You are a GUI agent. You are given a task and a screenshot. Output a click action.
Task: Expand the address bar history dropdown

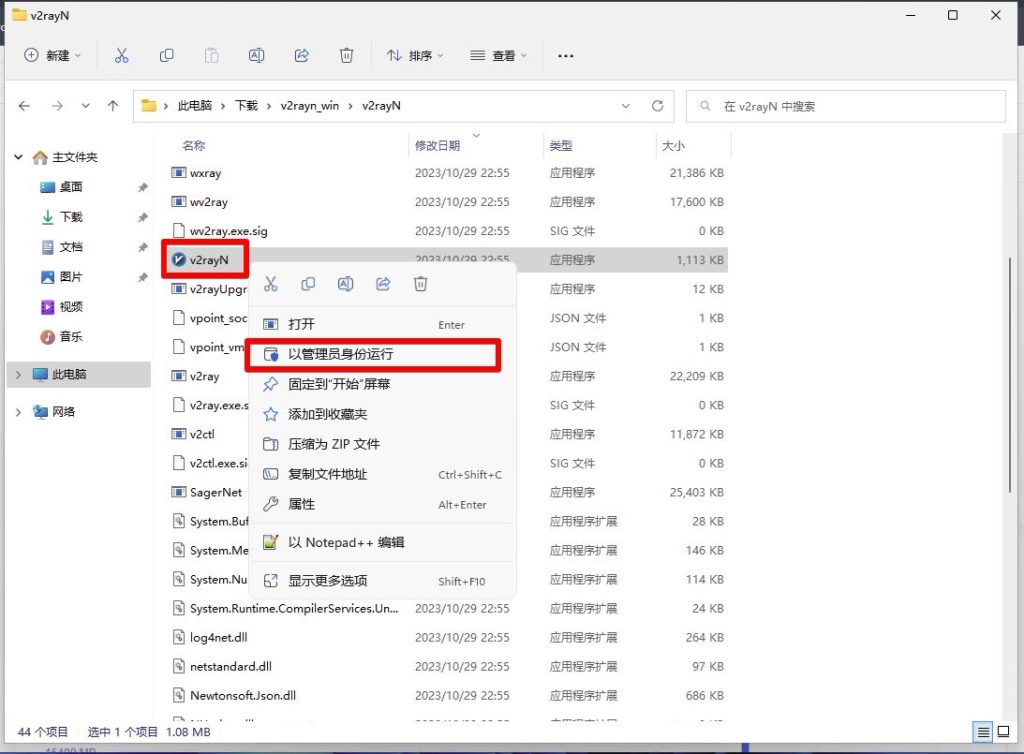pyautogui.click(x=626, y=106)
